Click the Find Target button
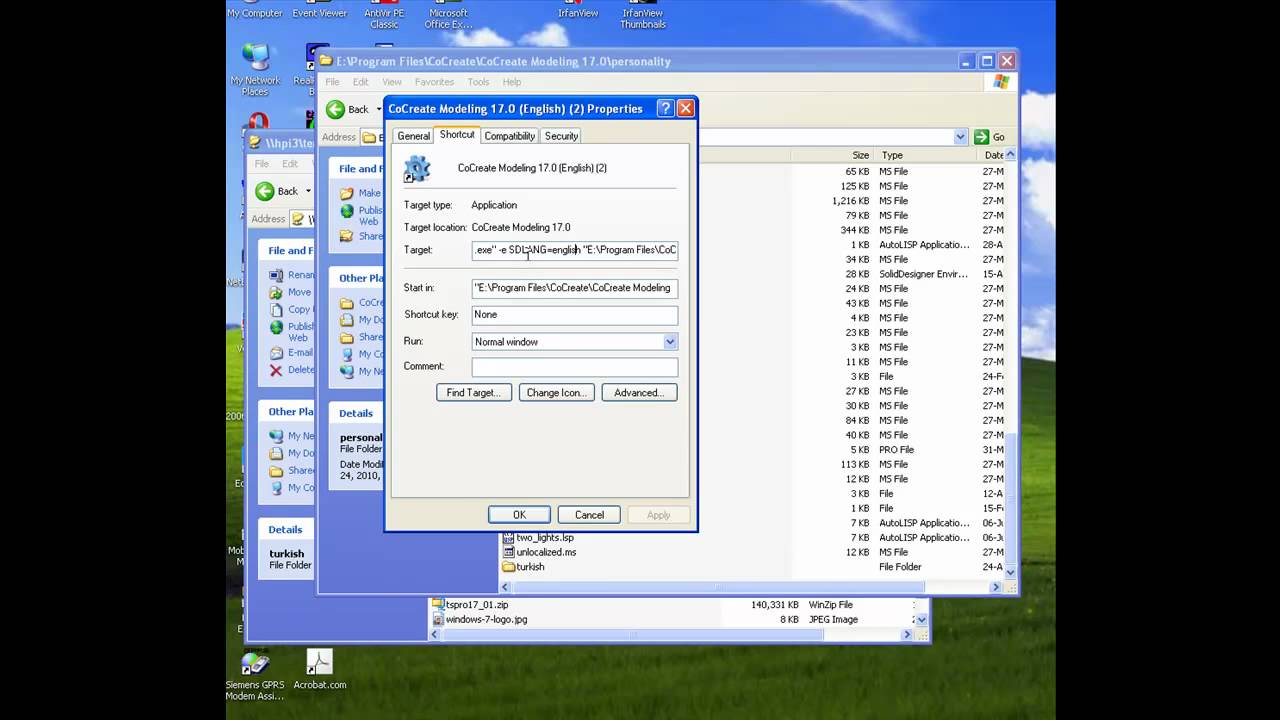The height and width of the screenshot is (720, 1280). (x=474, y=393)
